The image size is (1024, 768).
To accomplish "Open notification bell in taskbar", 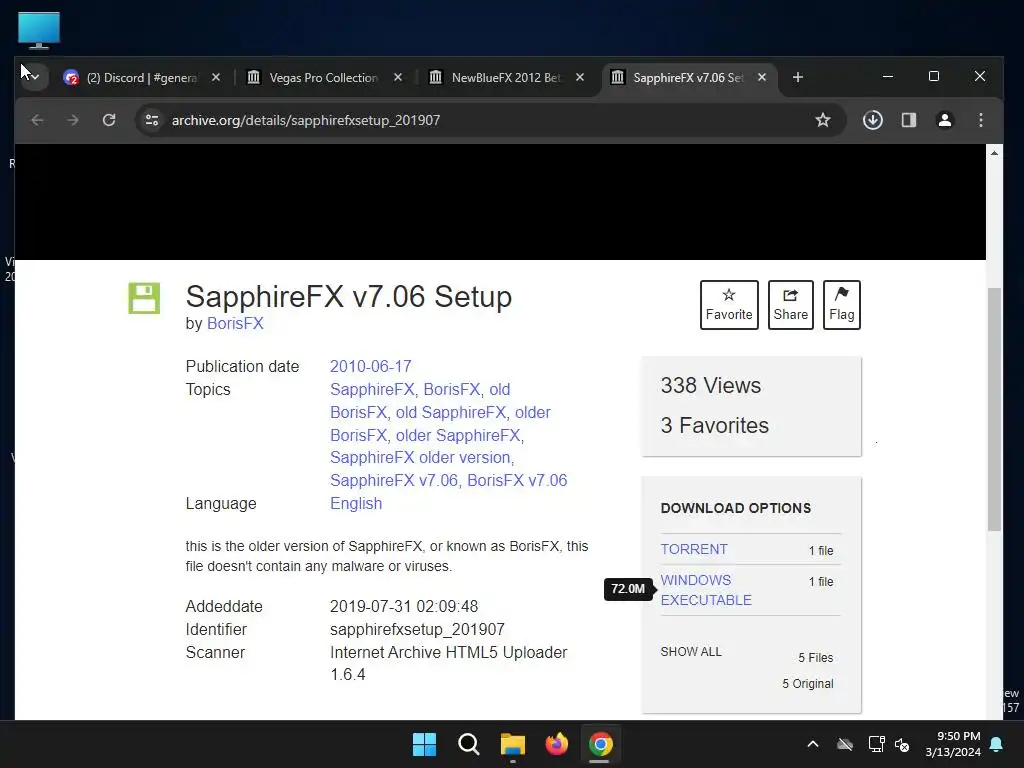I will (x=997, y=744).
